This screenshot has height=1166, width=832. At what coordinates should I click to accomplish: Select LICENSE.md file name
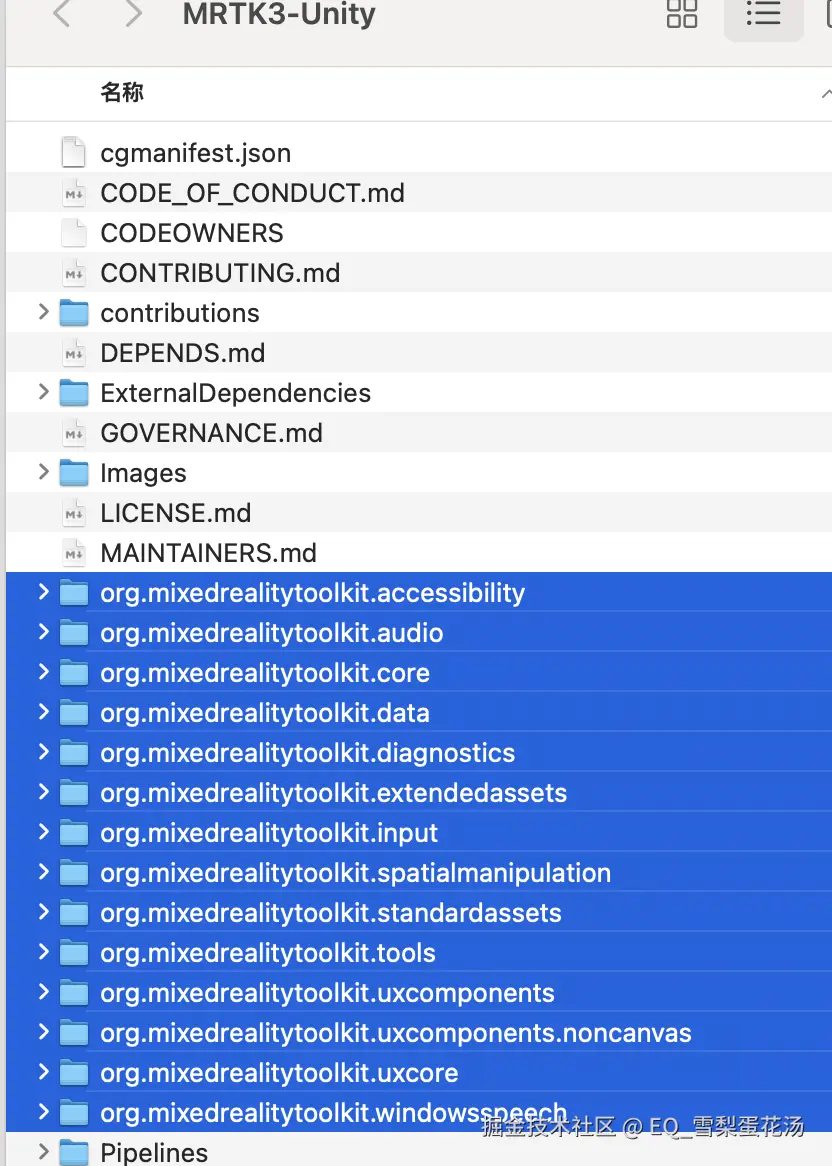tap(176, 513)
